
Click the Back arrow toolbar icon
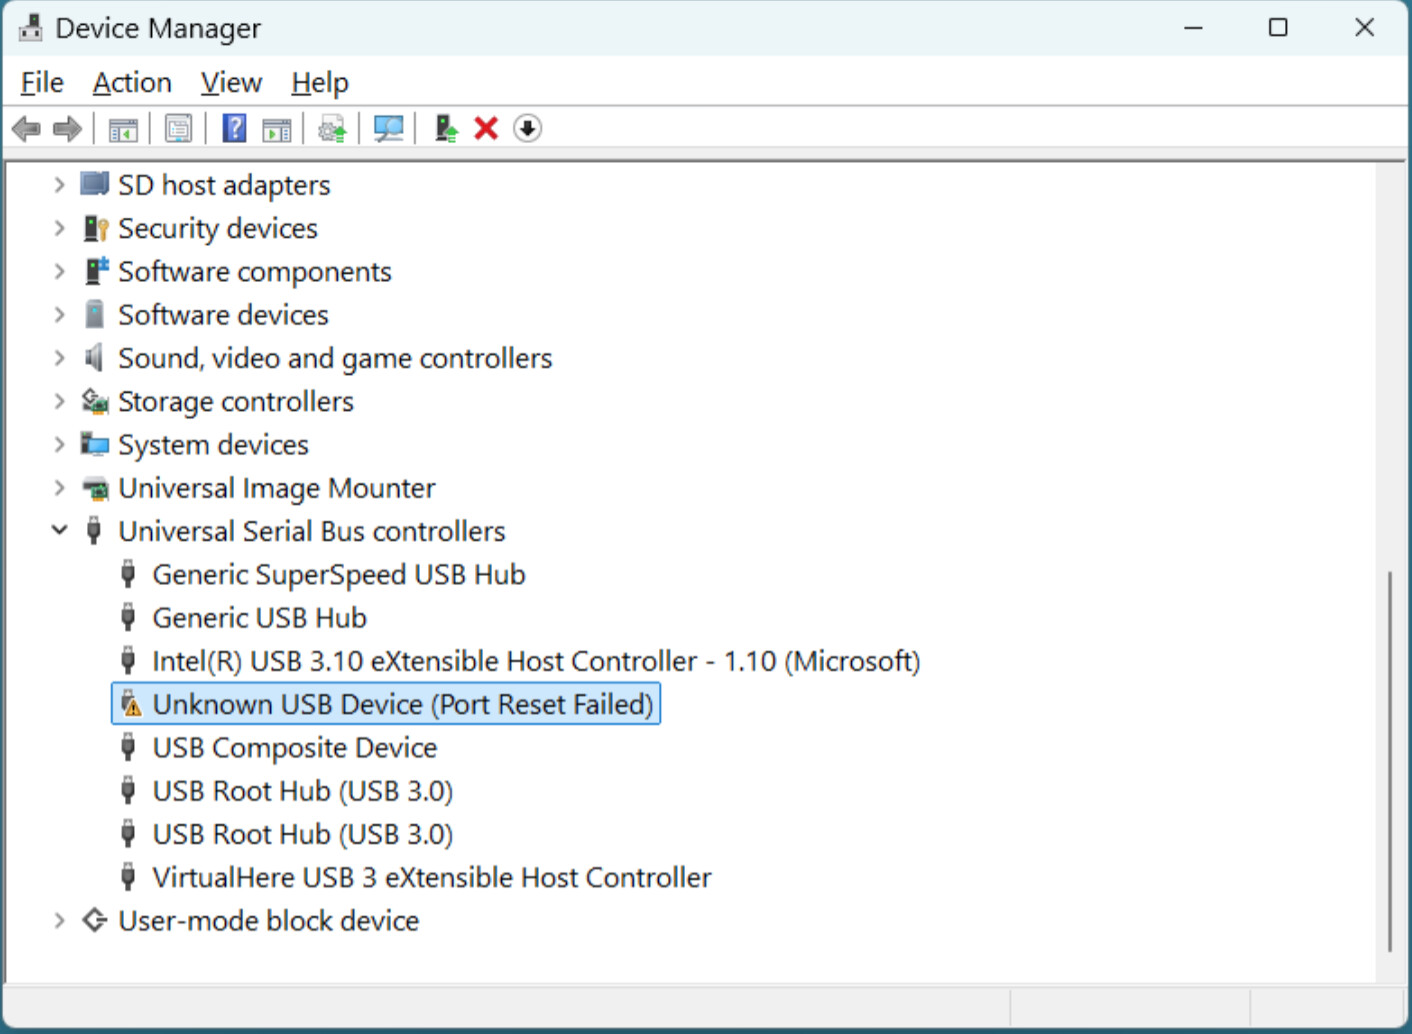26,129
